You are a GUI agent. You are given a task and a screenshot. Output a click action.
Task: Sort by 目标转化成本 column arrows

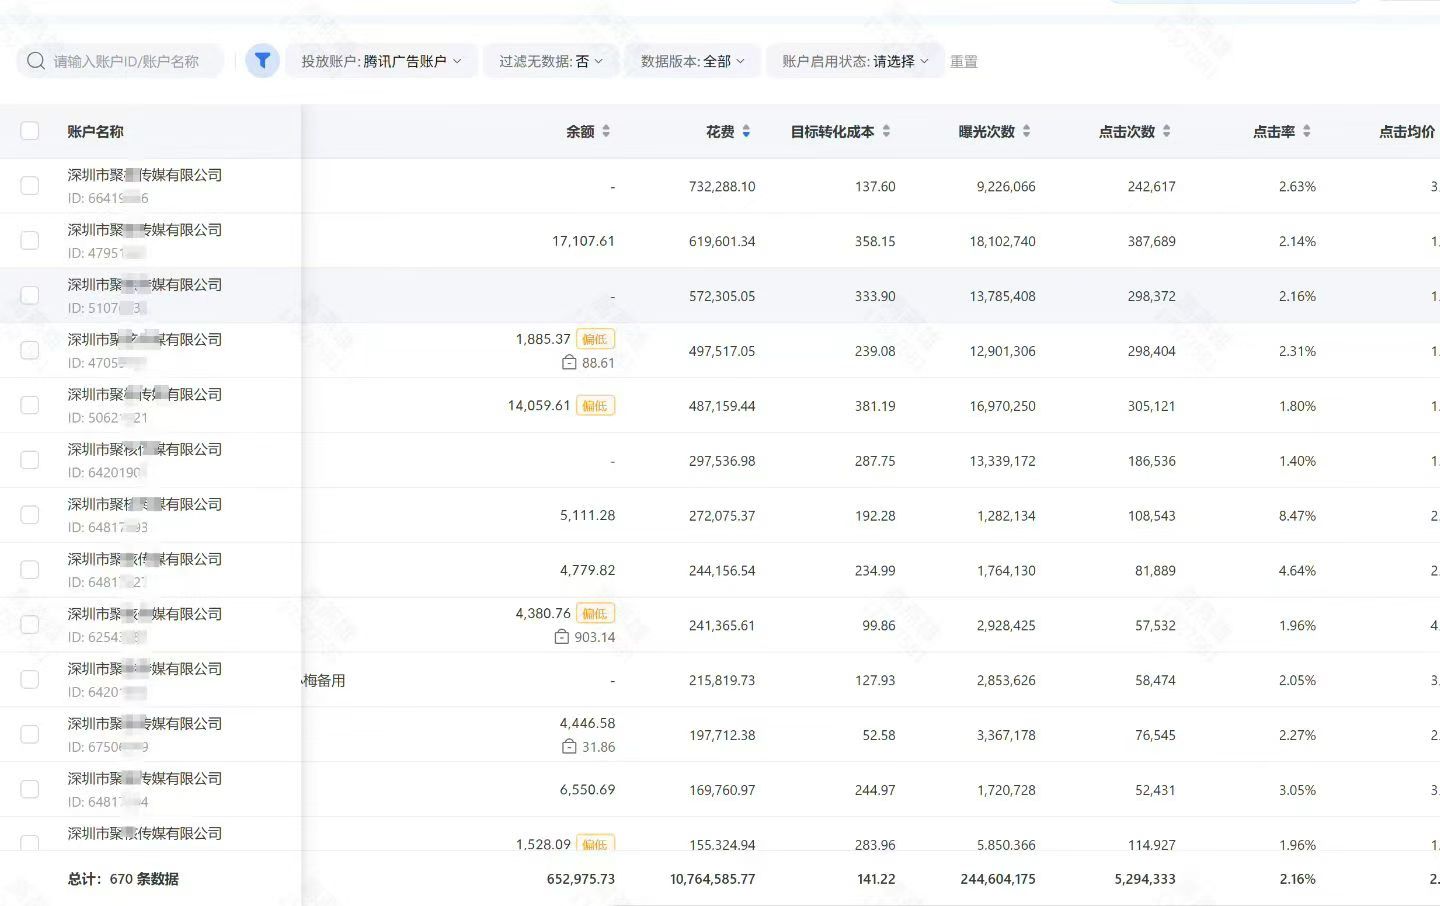[x=886, y=131]
